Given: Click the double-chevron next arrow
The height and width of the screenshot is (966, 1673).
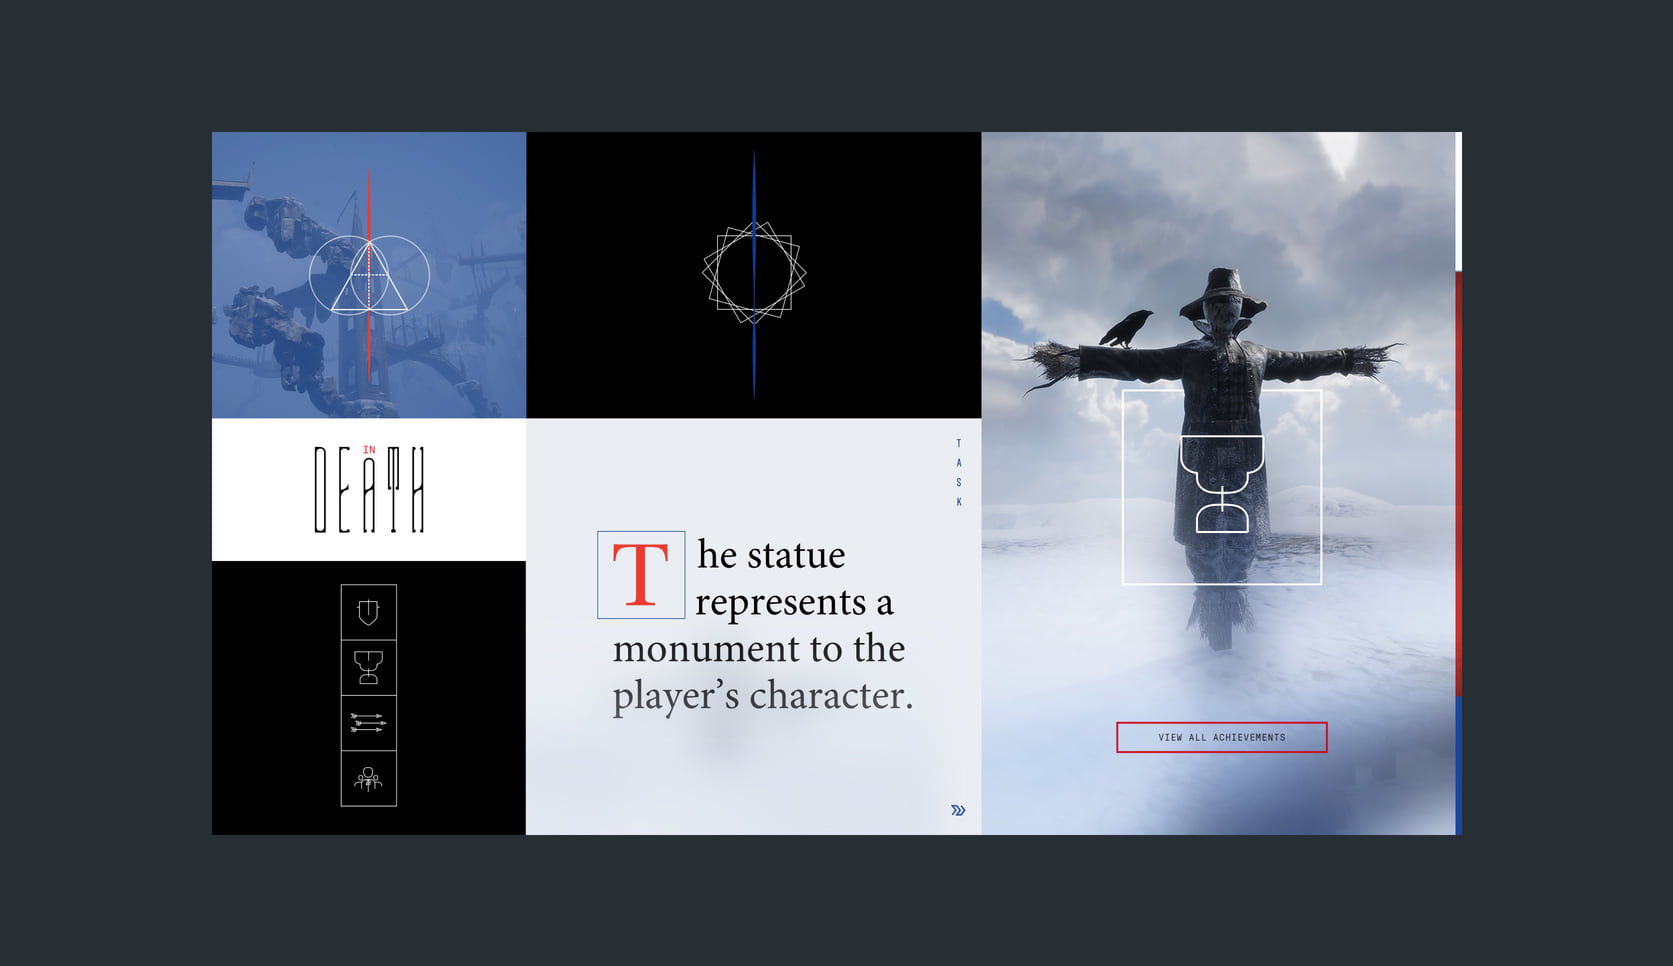Looking at the screenshot, I should 958,810.
